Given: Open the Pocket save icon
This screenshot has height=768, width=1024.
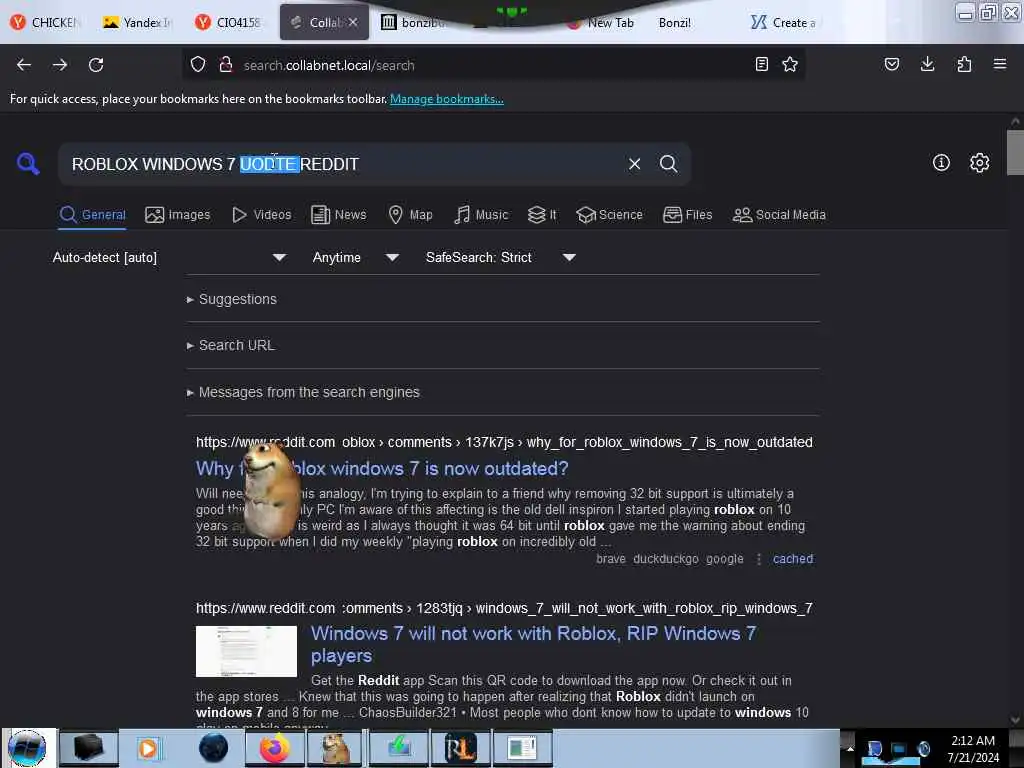Looking at the screenshot, I should 891,64.
